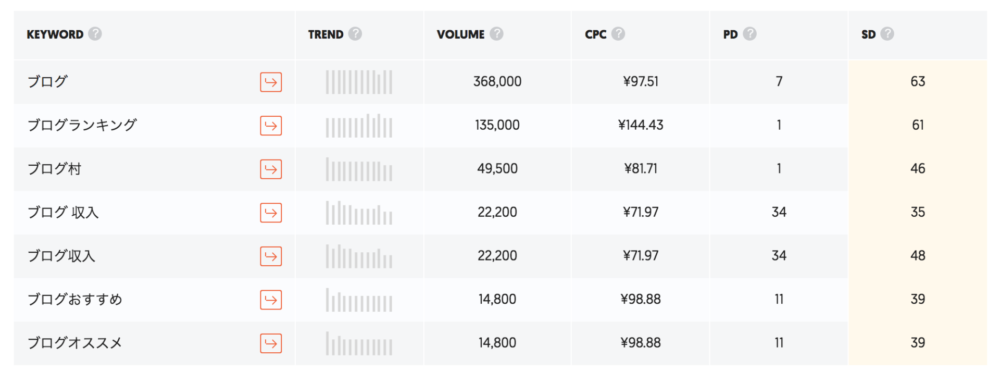Screen dimensions: 1000x382
Task: Select the ブログランキング keyword text
Action: pyautogui.click(x=82, y=126)
